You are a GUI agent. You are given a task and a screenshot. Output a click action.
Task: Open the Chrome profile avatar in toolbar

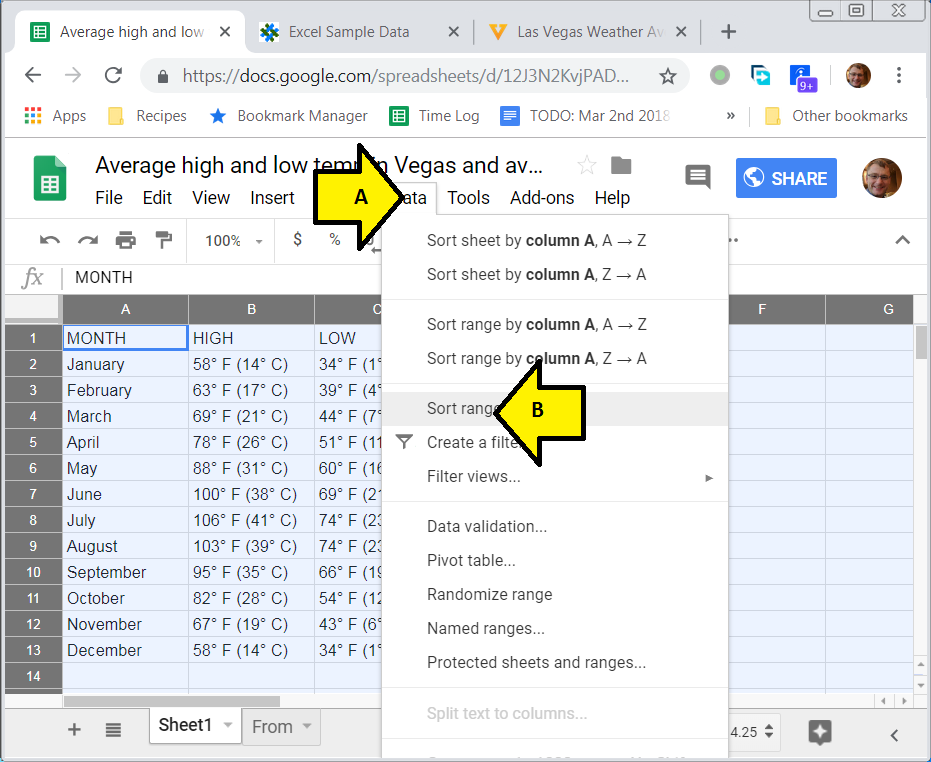858,75
